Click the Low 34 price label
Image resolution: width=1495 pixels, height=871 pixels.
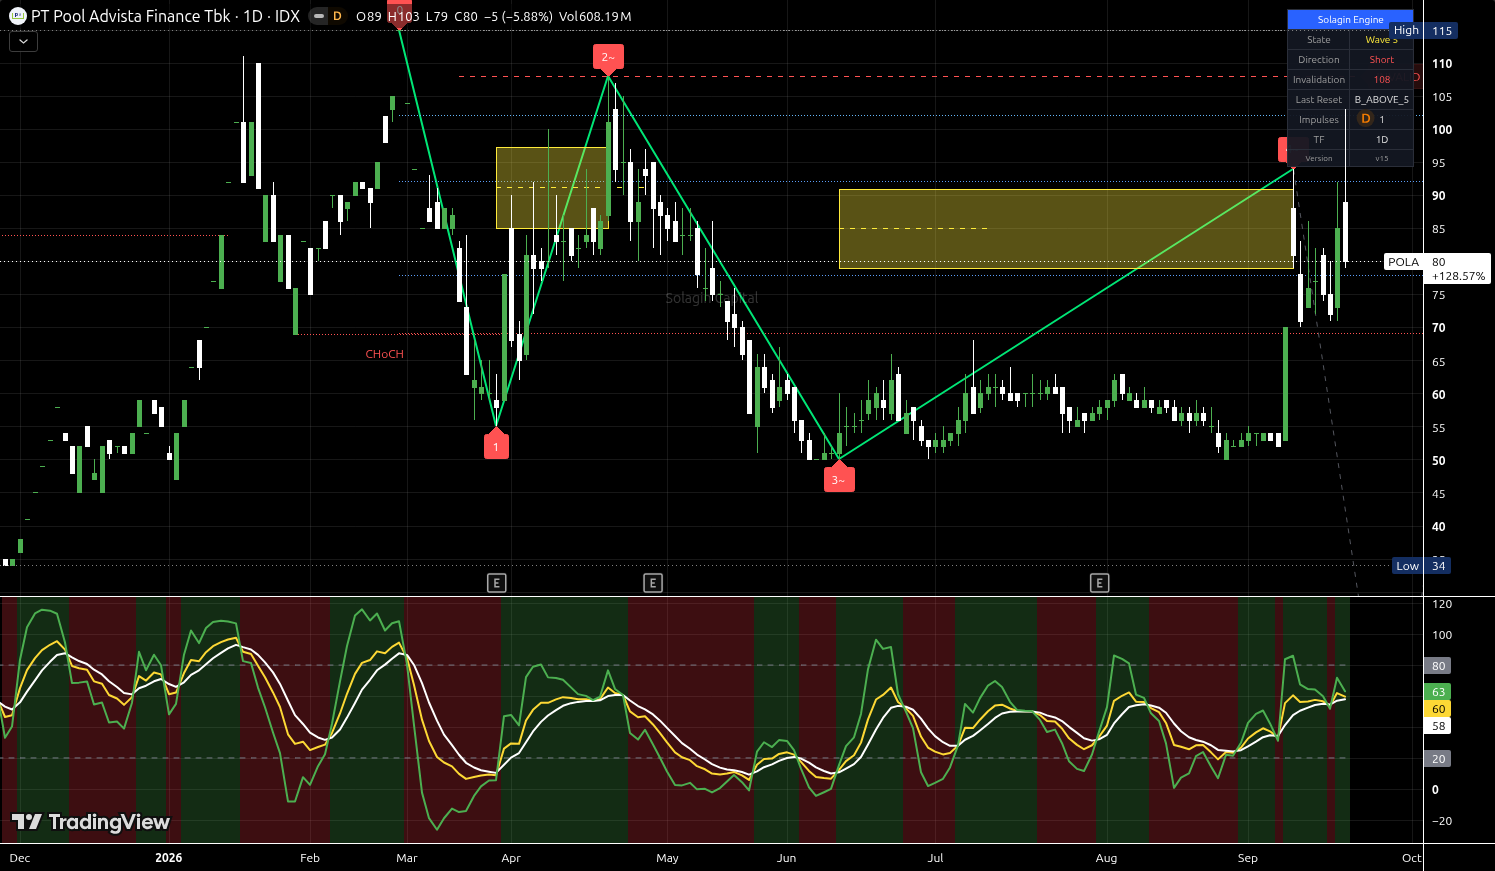pyautogui.click(x=1421, y=566)
